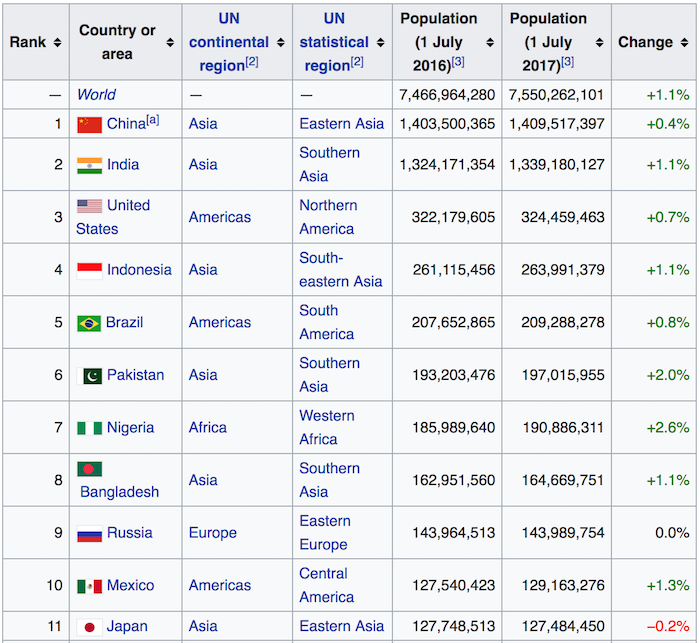Open the Southern Asia link in India row

tap(329, 165)
